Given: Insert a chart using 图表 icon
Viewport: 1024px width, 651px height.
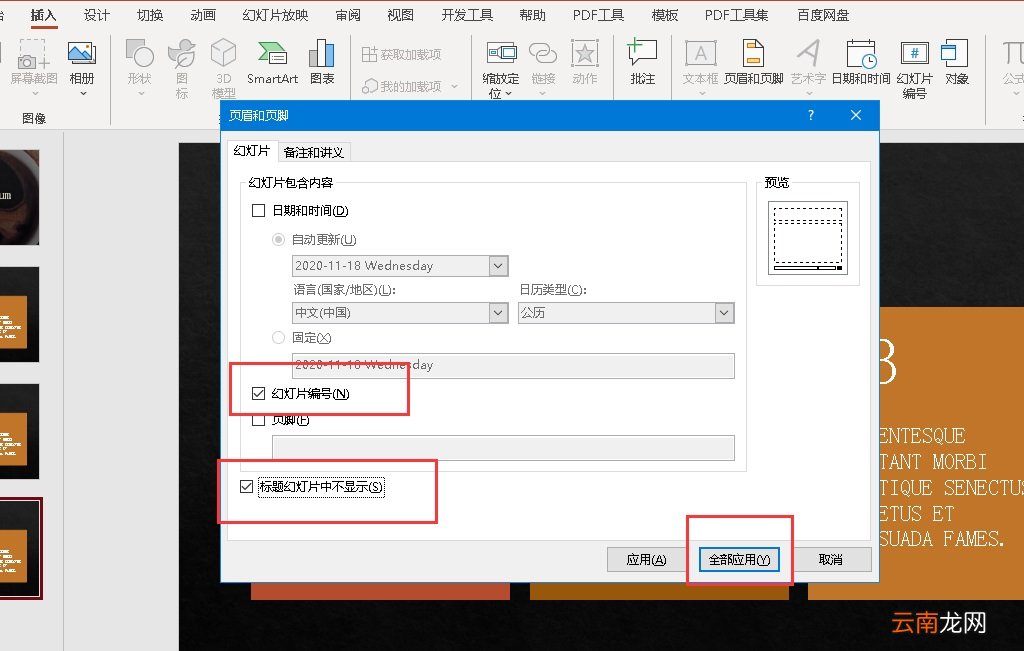Looking at the screenshot, I should click(322, 60).
